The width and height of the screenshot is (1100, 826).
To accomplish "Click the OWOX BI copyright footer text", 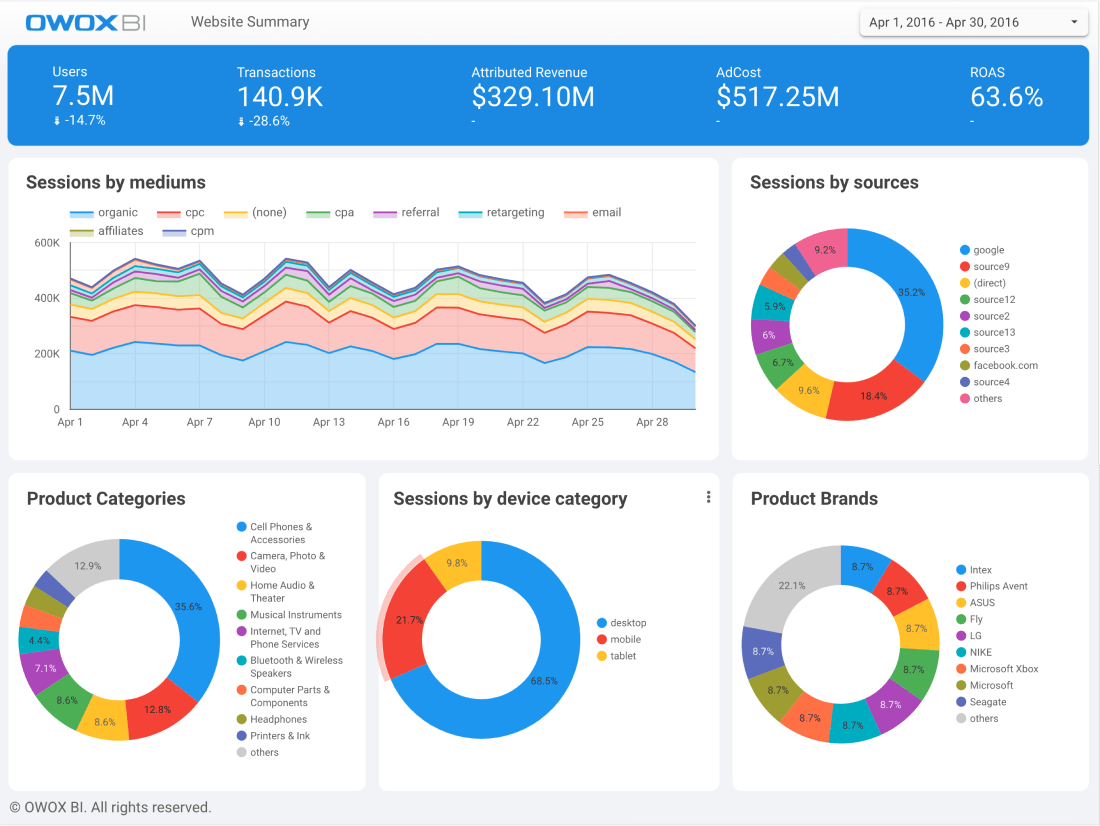I will point(110,807).
